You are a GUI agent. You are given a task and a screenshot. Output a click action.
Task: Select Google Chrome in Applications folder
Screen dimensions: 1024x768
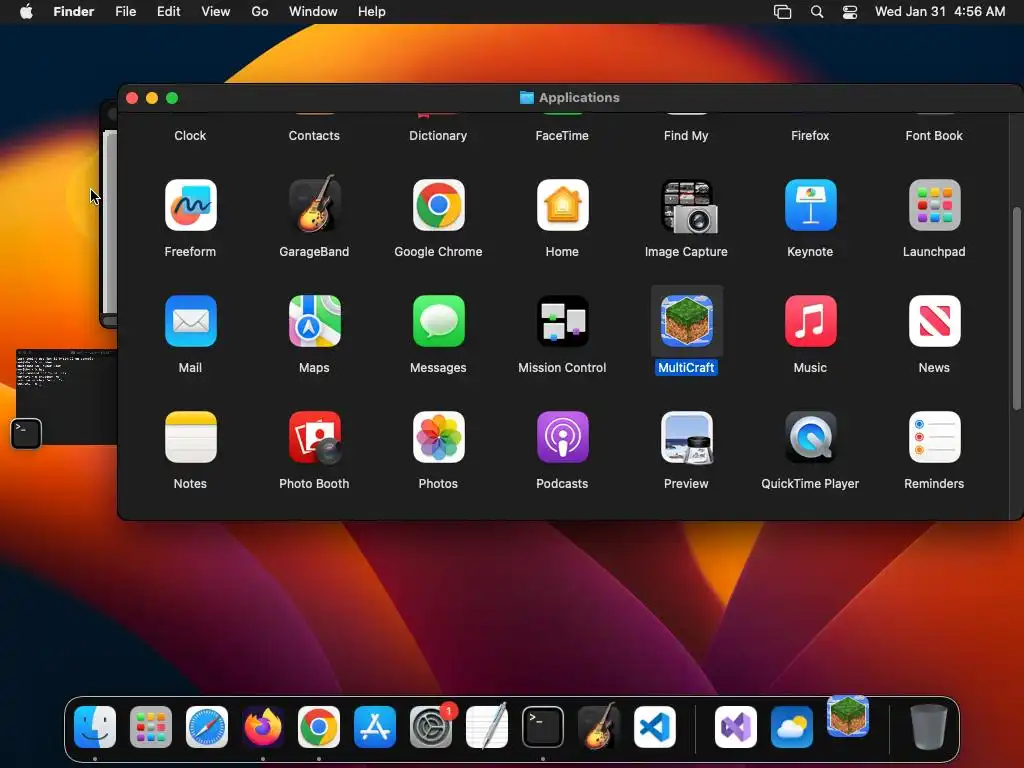(x=438, y=205)
